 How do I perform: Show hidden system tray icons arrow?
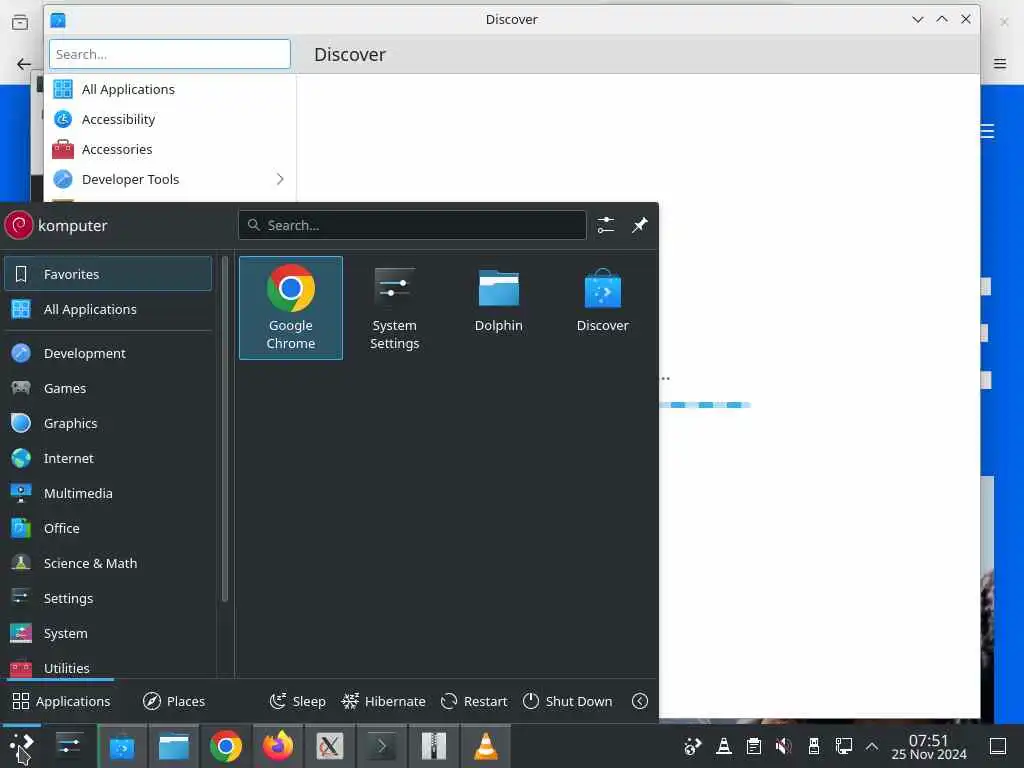pyautogui.click(x=872, y=746)
